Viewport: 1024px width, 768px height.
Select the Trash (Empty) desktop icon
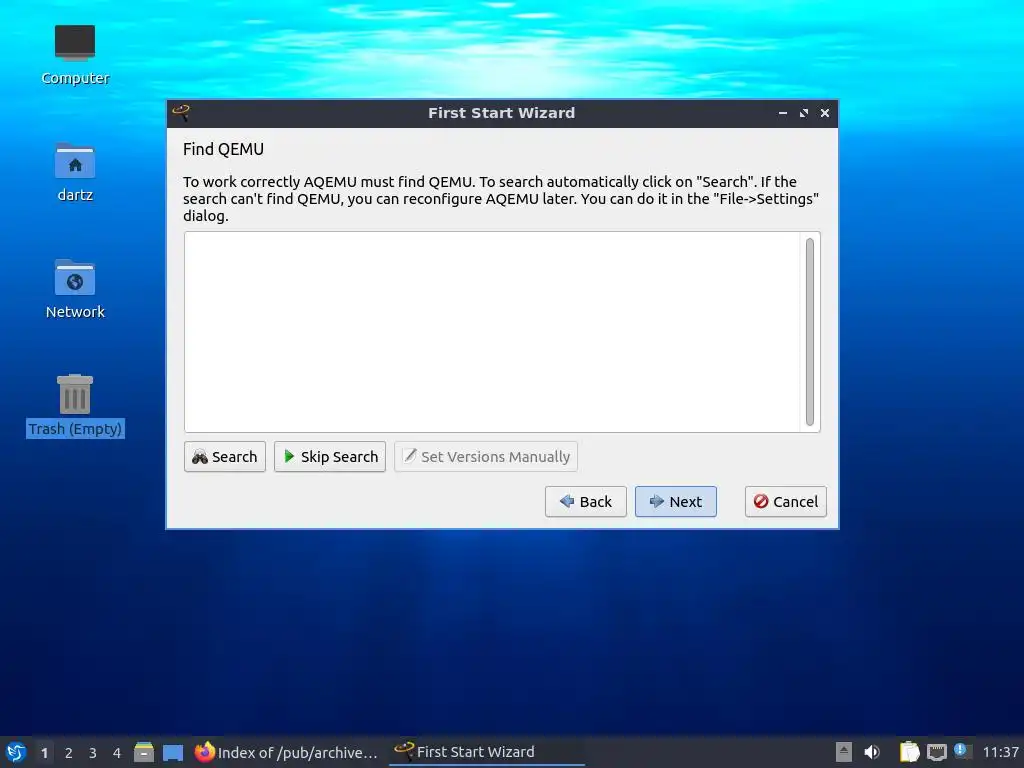[x=75, y=406]
